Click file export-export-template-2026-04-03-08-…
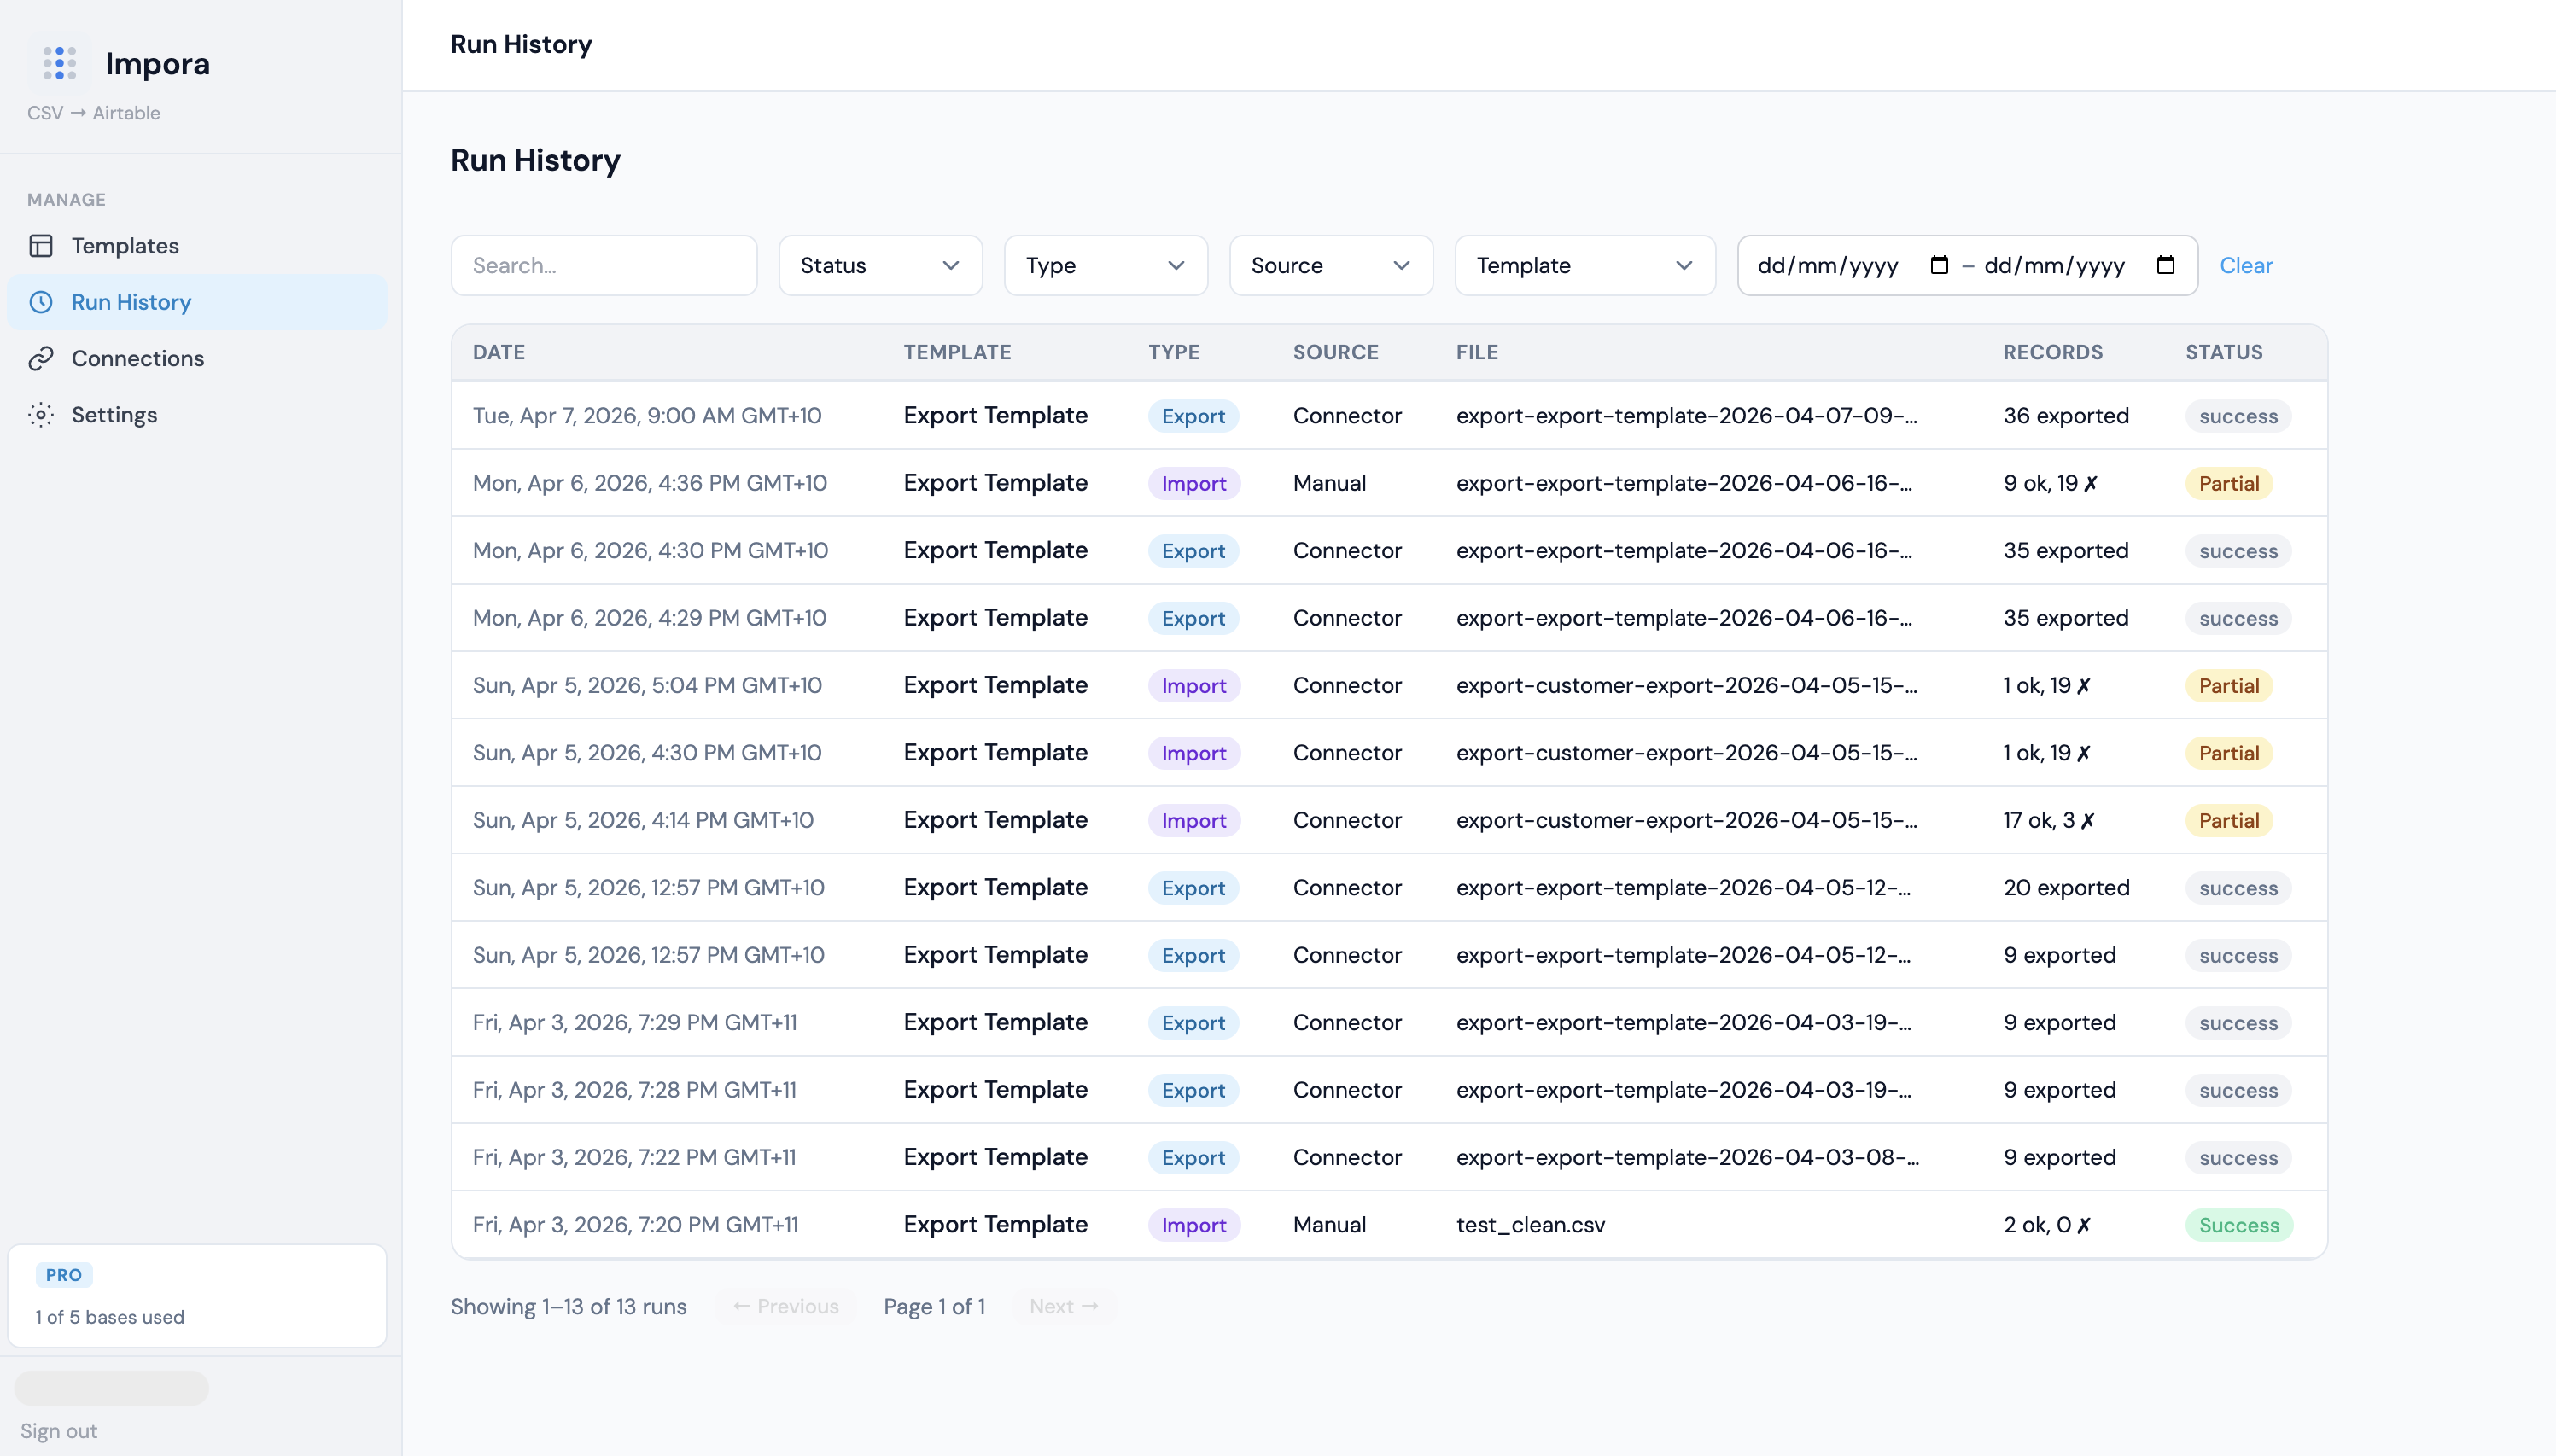The image size is (2556, 1456). point(1687,1157)
